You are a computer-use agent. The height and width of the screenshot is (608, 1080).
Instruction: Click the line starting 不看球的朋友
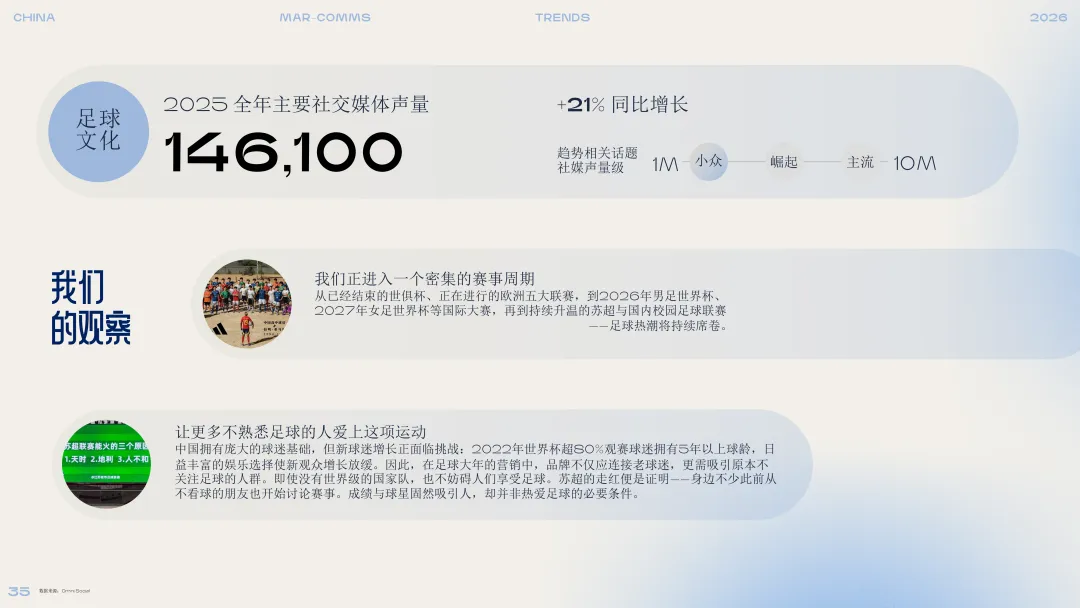[407, 494]
